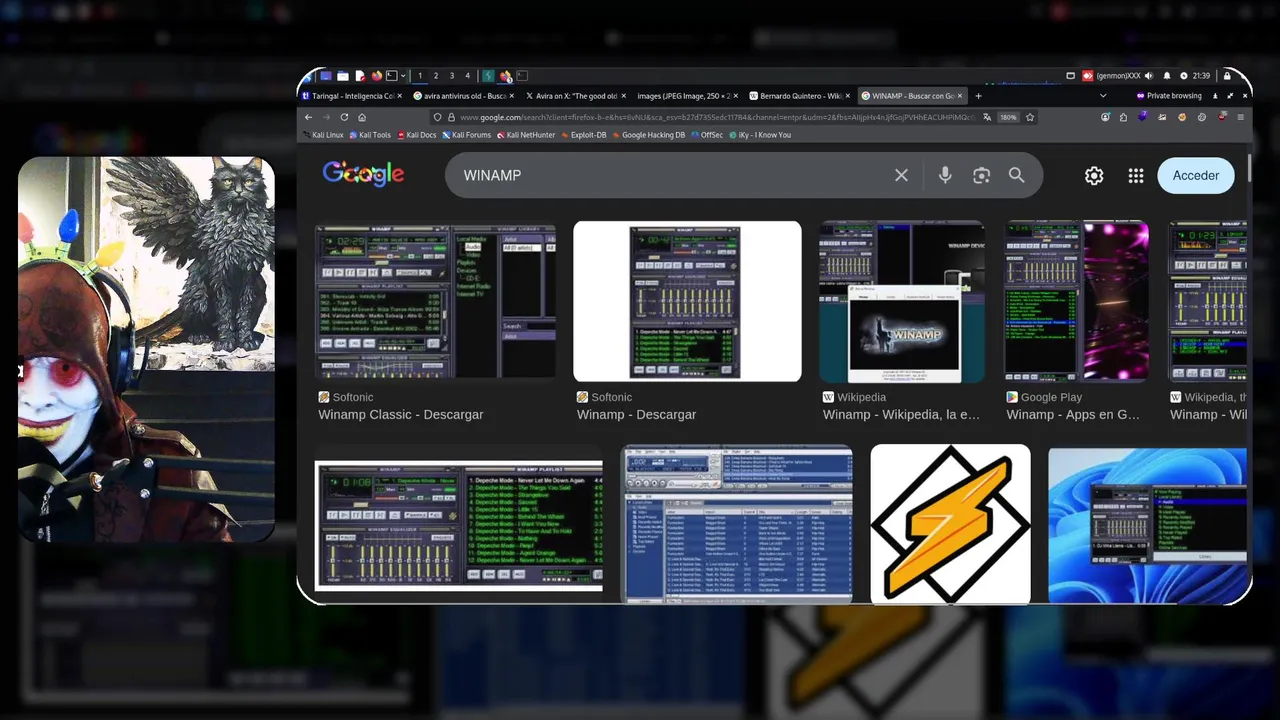Bookmark this page with the star
Screen dimensions: 1280x720
tap(1030, 117)
